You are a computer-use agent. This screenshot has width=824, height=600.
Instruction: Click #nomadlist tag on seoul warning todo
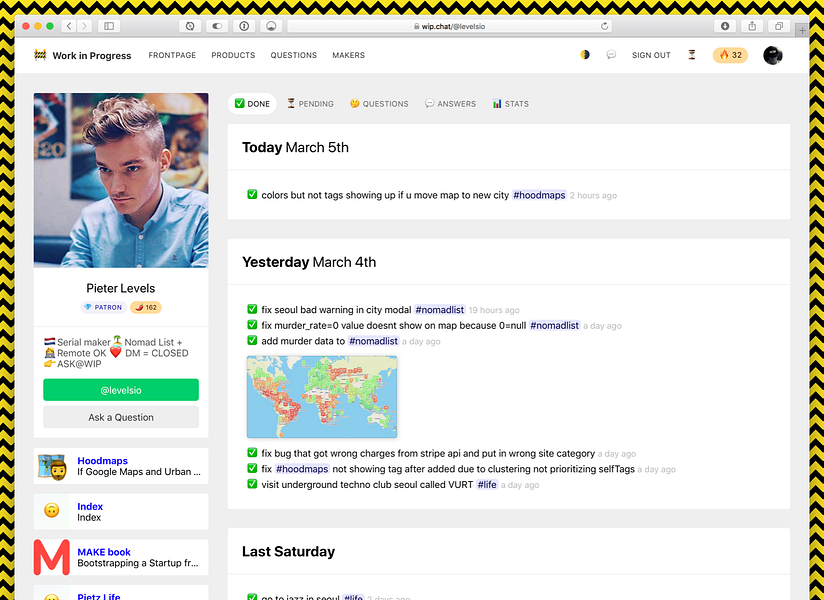tap(440, 309)
